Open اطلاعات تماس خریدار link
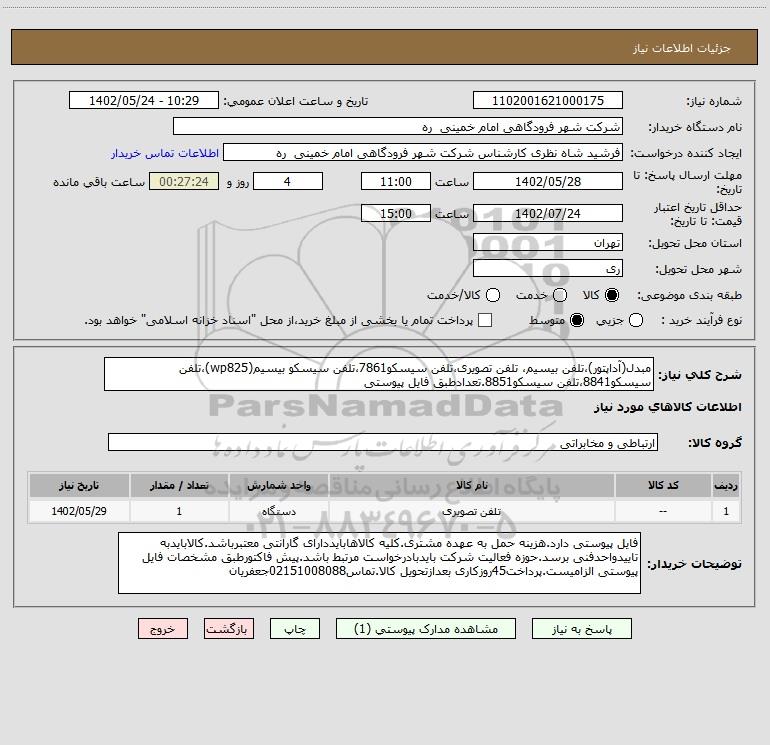Screen dimensions: 770x745 [165, 153]
